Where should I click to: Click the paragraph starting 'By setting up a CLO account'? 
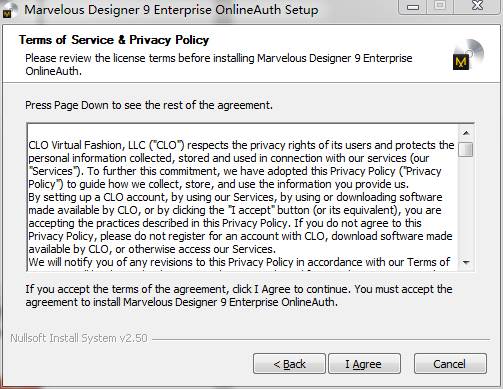click(240, 223)
